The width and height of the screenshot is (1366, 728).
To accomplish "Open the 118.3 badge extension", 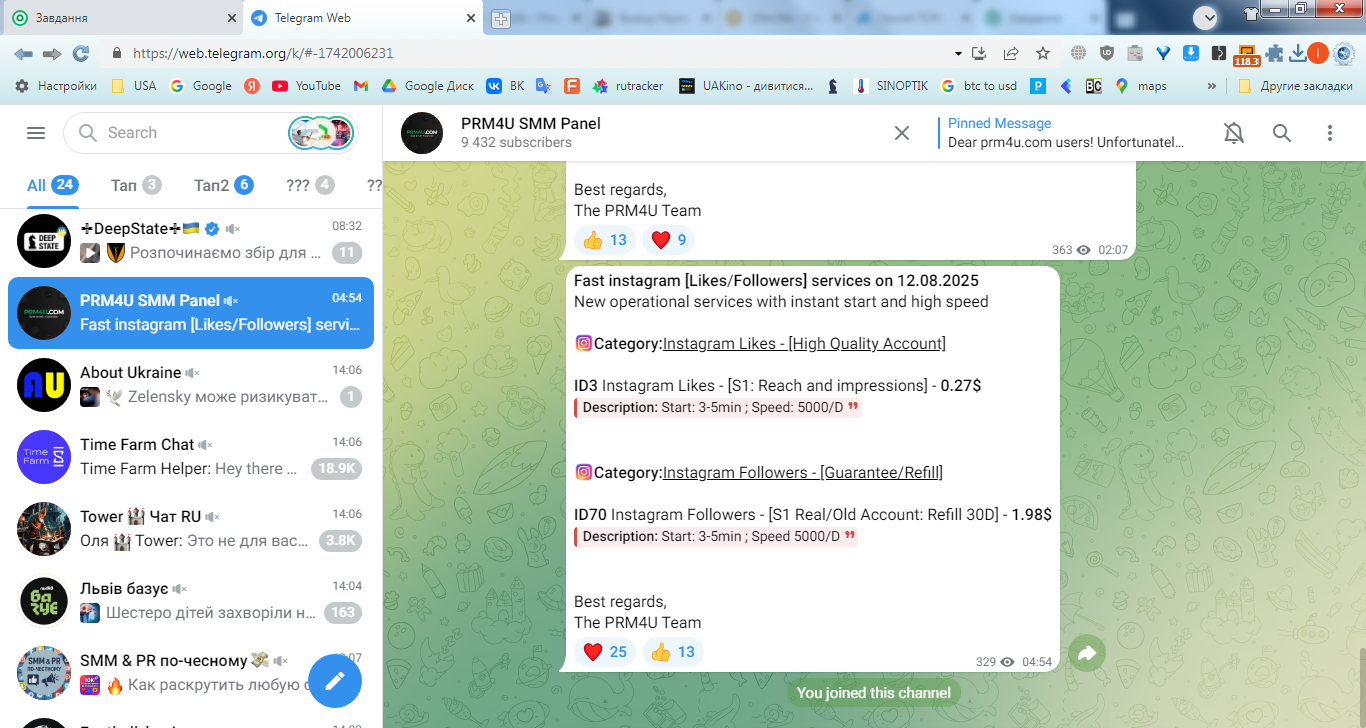I will (1246, 55).
